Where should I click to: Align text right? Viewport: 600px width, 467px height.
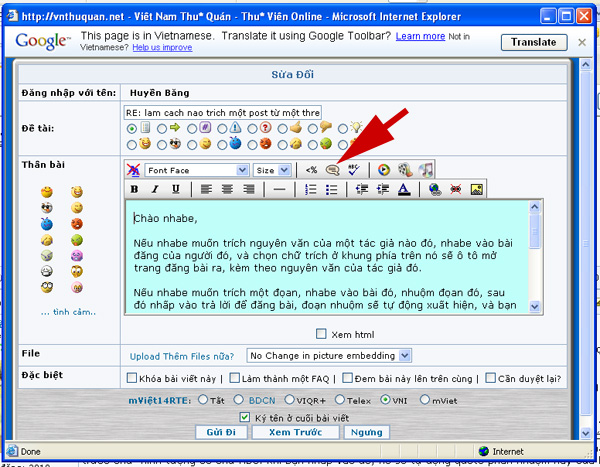point(249,189)
